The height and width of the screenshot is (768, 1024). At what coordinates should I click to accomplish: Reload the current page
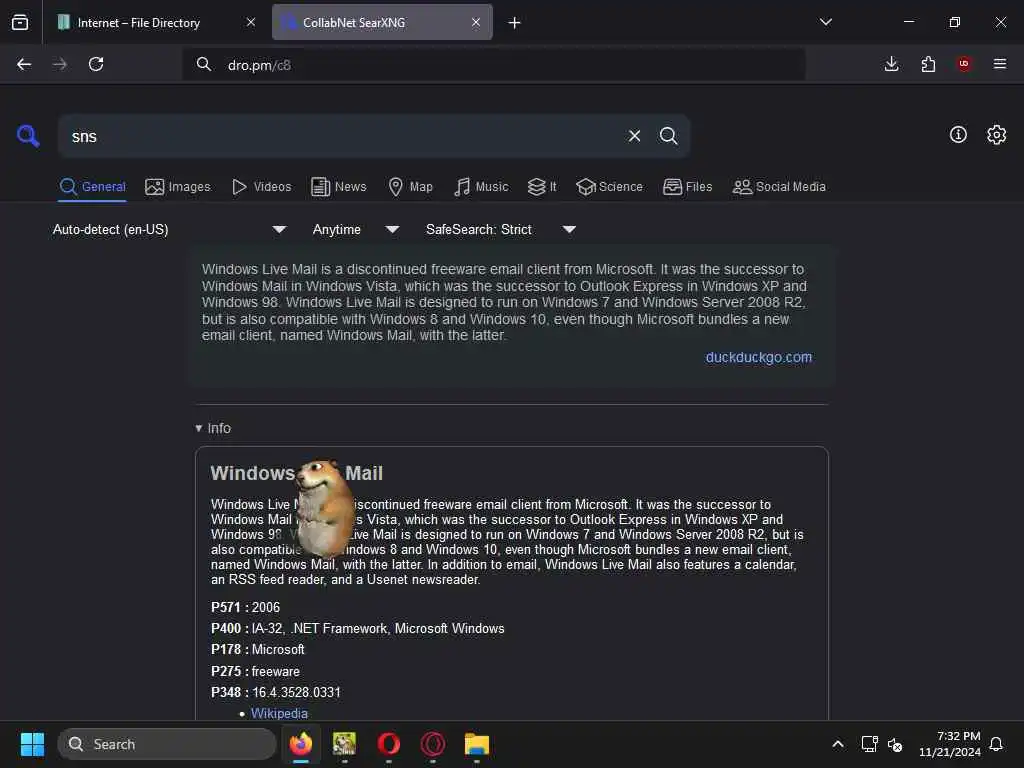click(96, 64)
